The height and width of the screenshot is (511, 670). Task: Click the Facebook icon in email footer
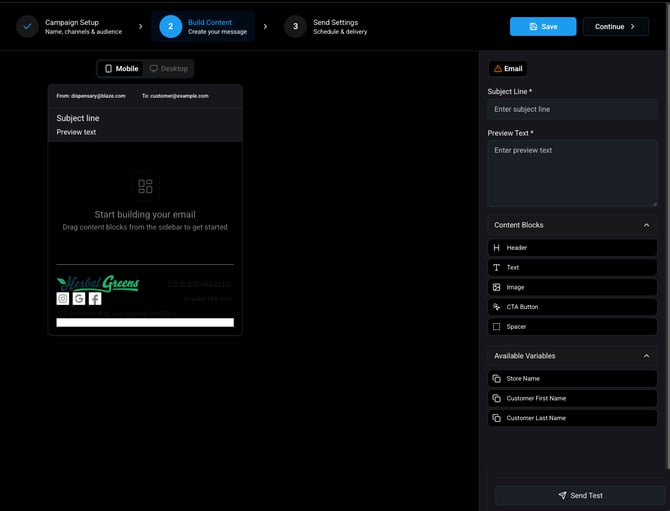95,299
